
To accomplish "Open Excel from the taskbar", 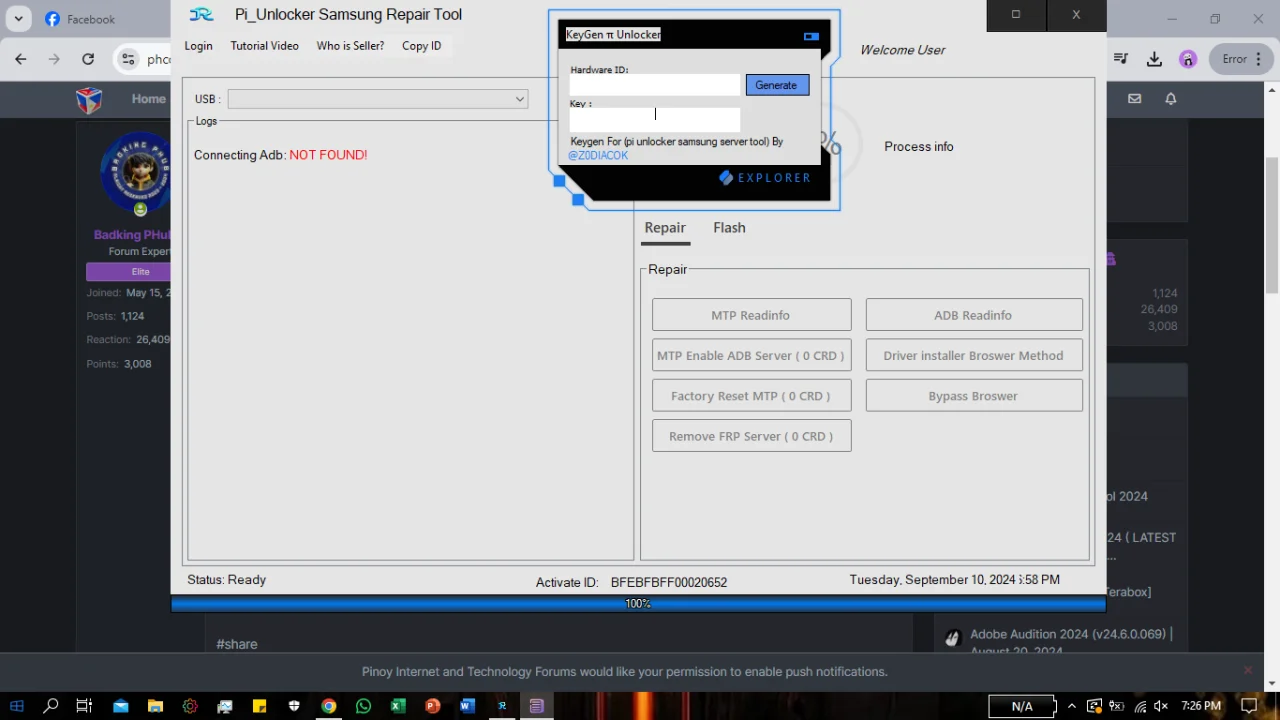I will pyautogui.click(x=398, y=706).
